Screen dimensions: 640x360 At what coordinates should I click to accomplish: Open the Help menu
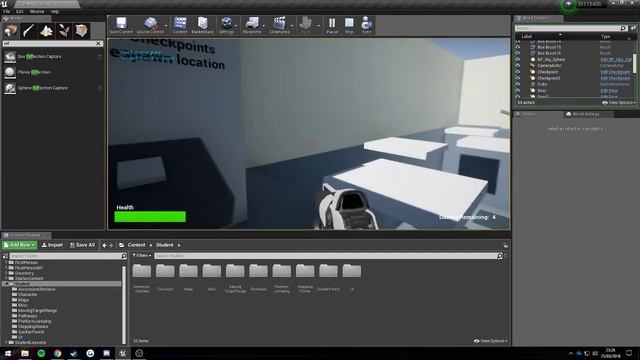click(x=55, y=11)
